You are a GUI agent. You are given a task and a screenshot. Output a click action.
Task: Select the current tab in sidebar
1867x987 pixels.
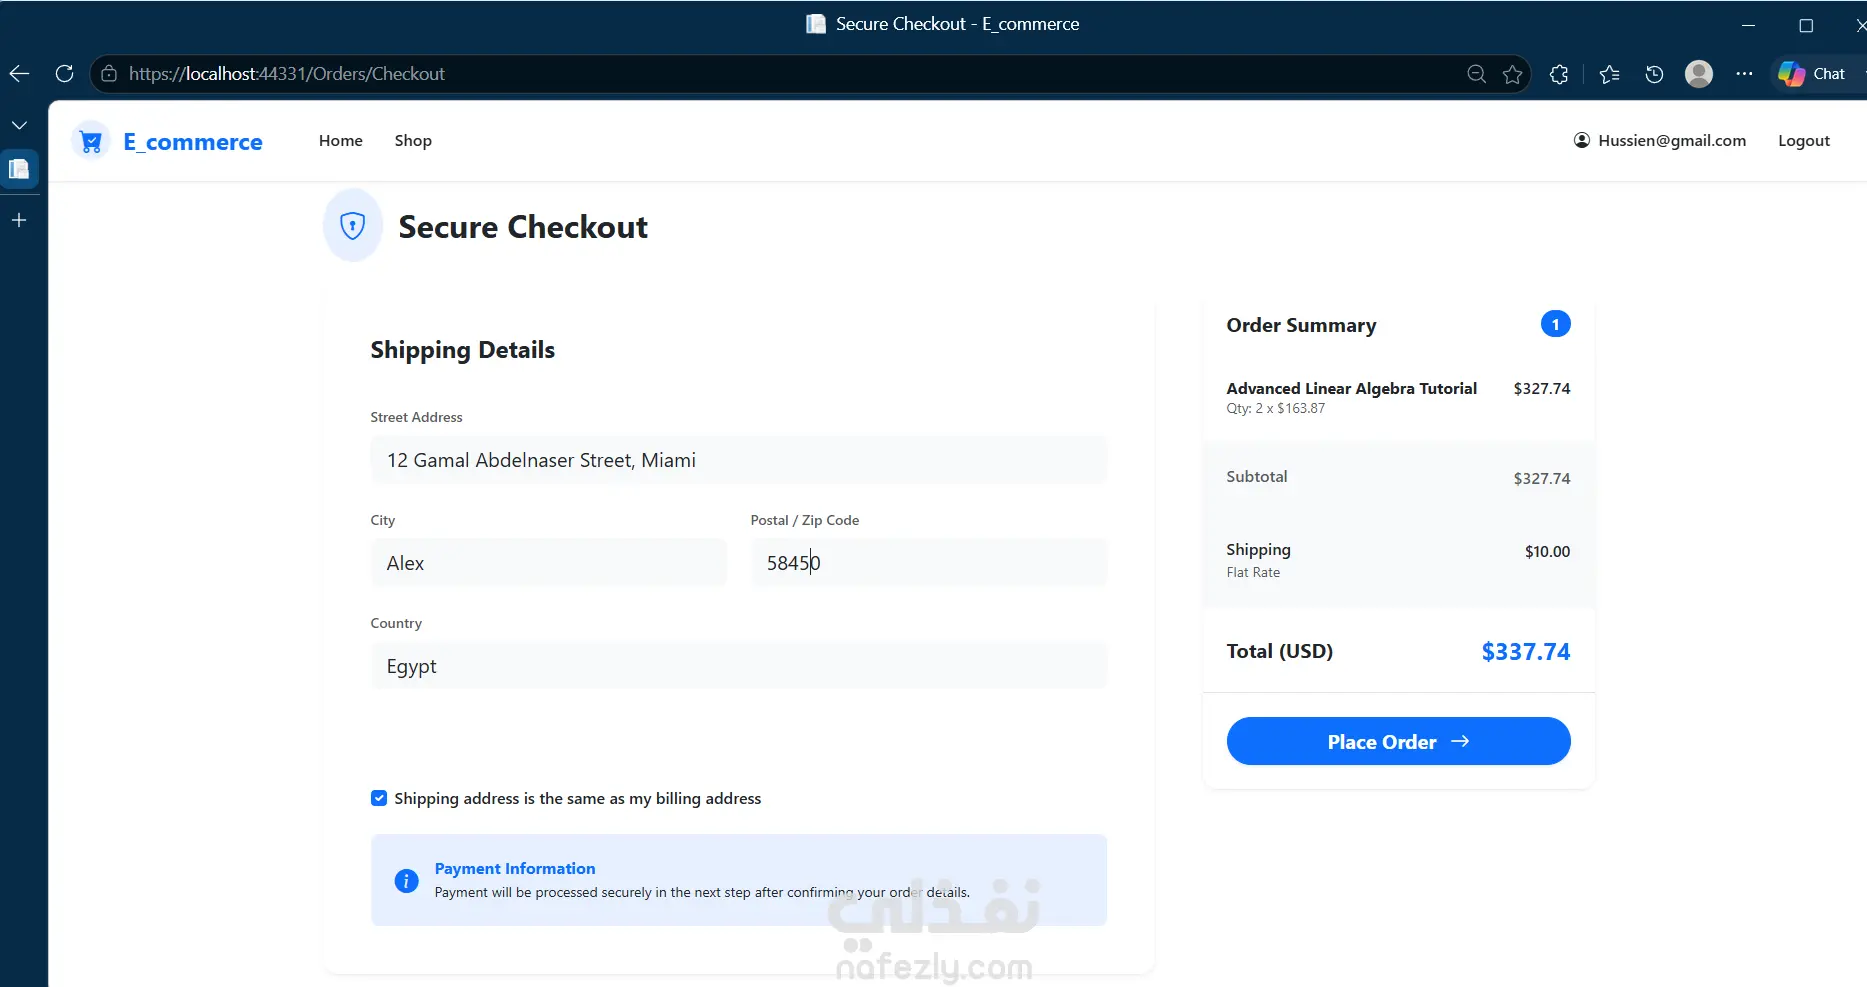[19, 169]
